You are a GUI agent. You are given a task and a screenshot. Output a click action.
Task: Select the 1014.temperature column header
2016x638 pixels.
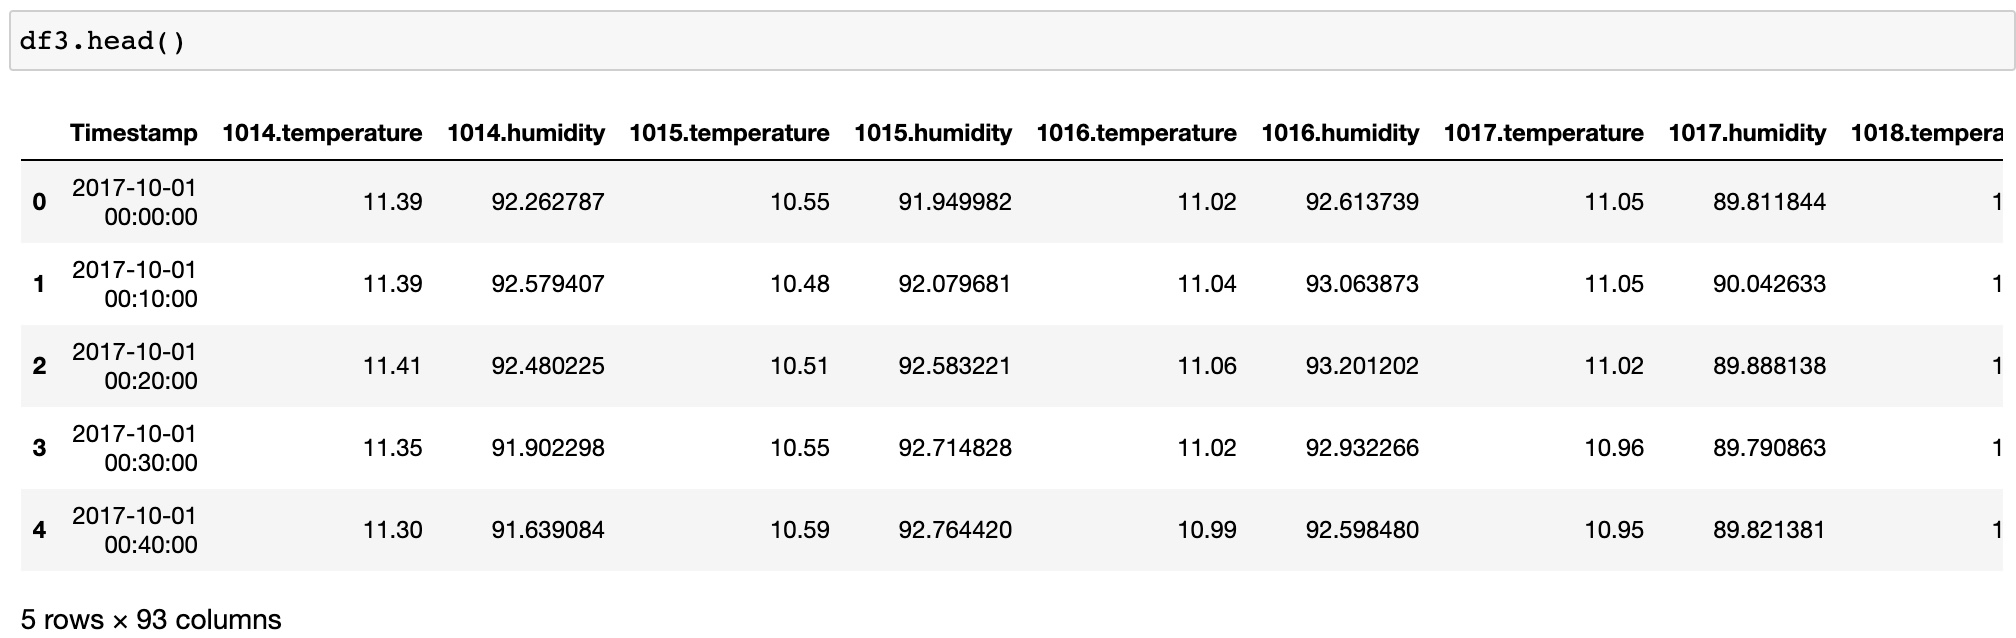point(322,133)
